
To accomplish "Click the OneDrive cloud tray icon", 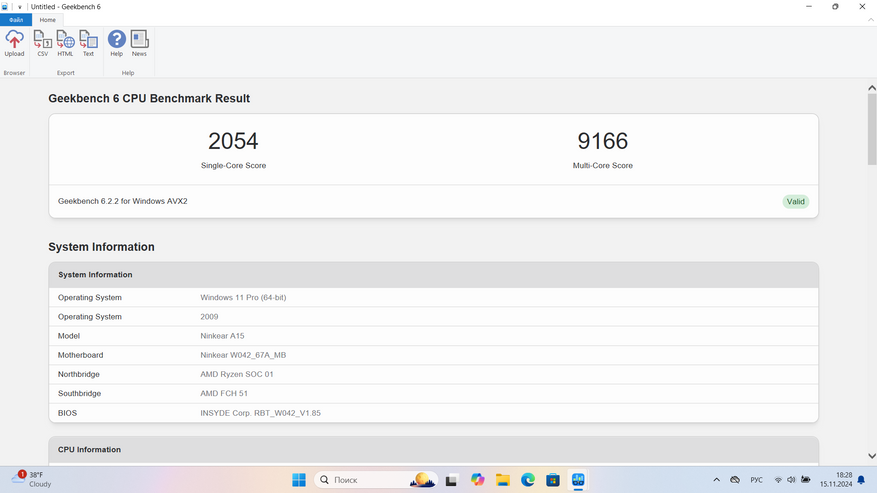I will pyautogui.click(x=735, y=480).
